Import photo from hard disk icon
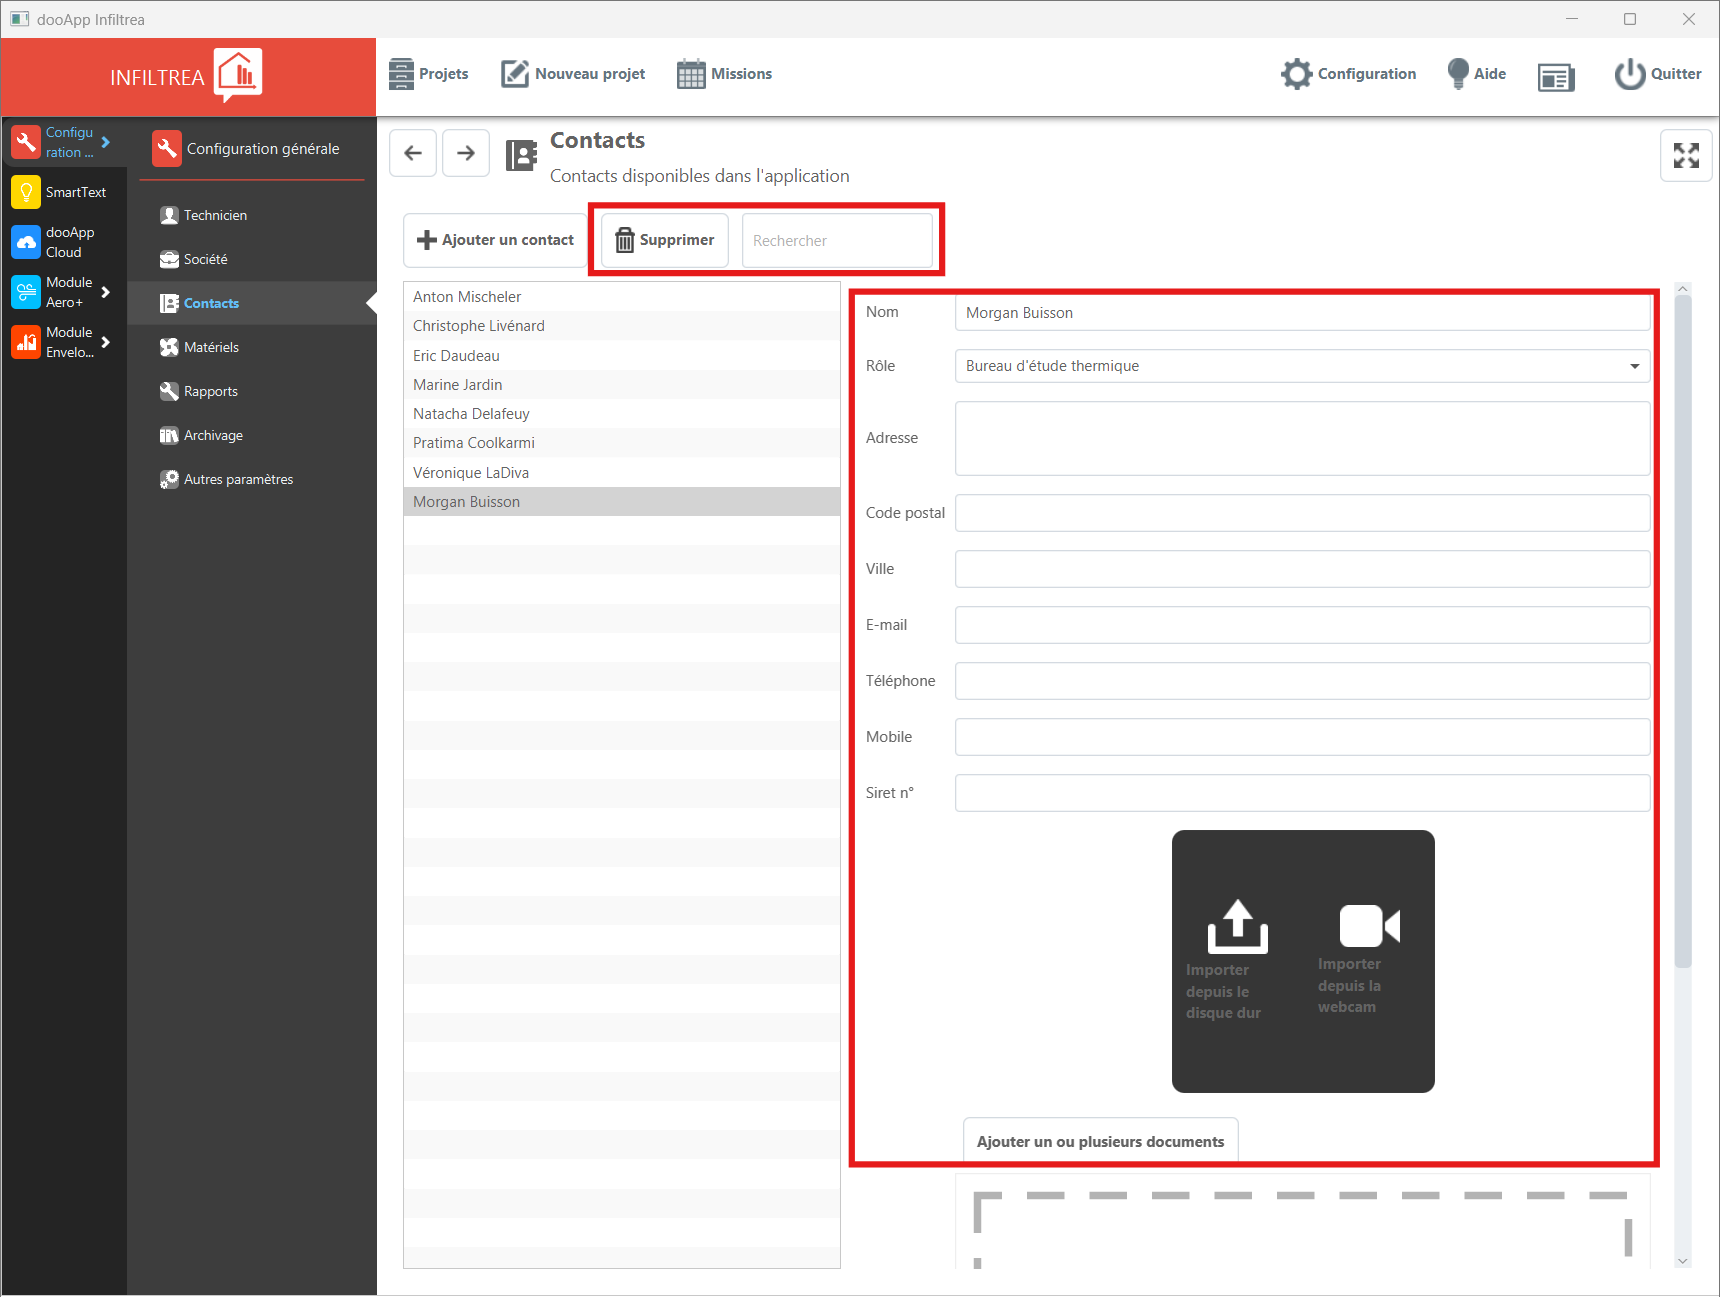This screenshot has height=1297, width=1720. pyautogui.click(x=1237, y=926)
